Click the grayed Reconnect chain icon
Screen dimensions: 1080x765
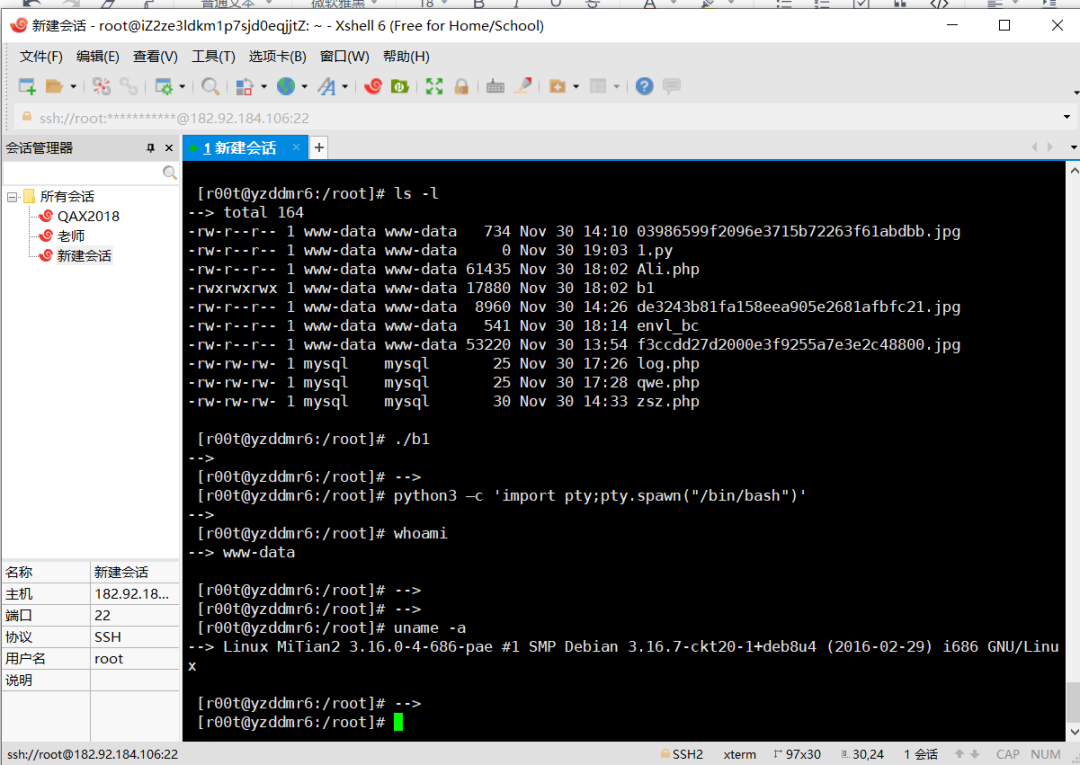(129, 86)
